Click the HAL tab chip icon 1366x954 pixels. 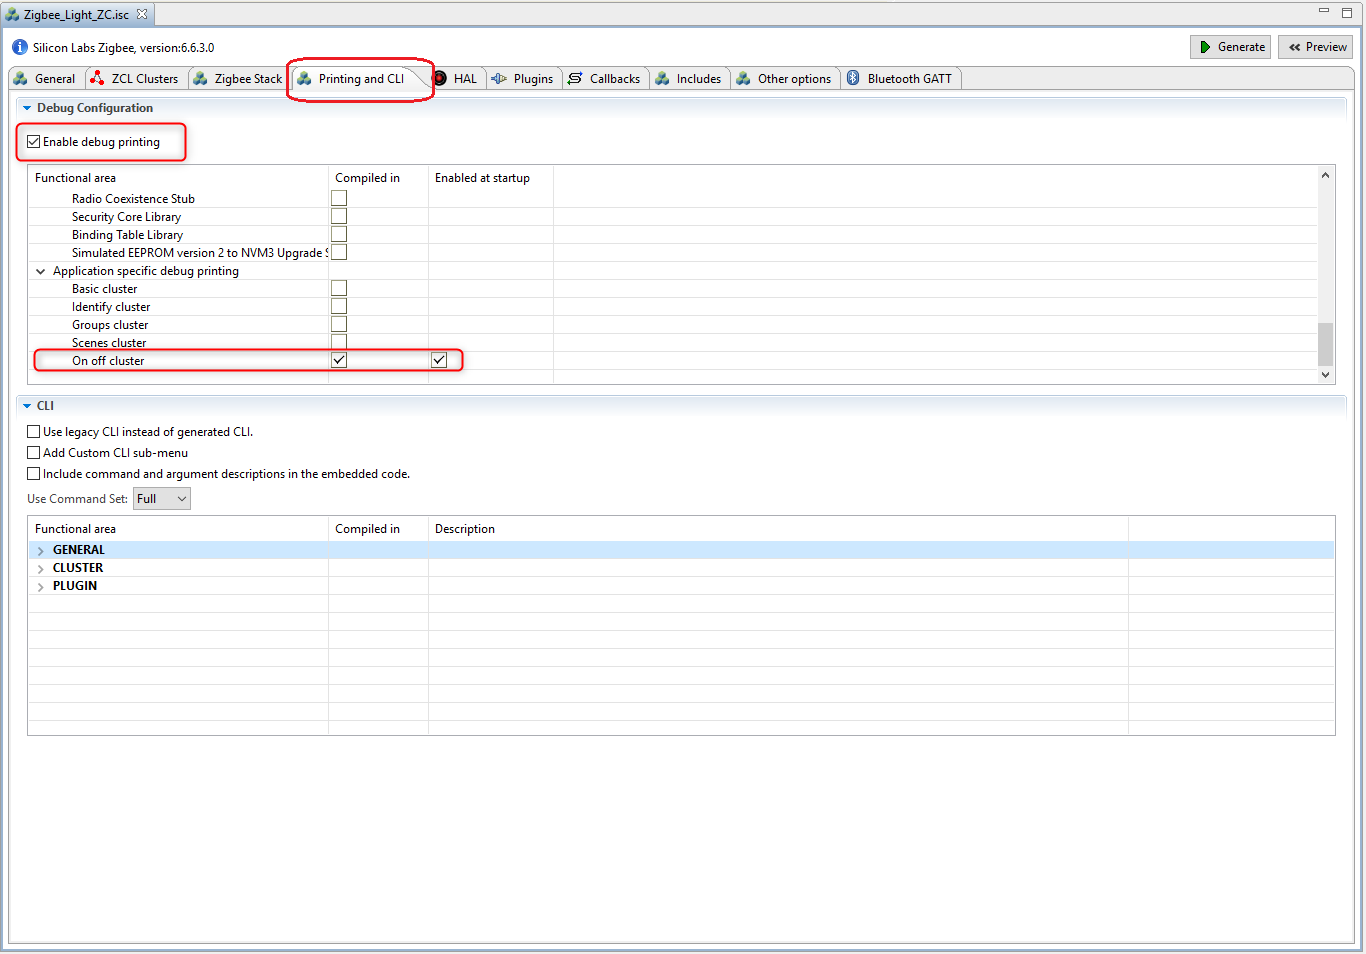coord(440,78)
